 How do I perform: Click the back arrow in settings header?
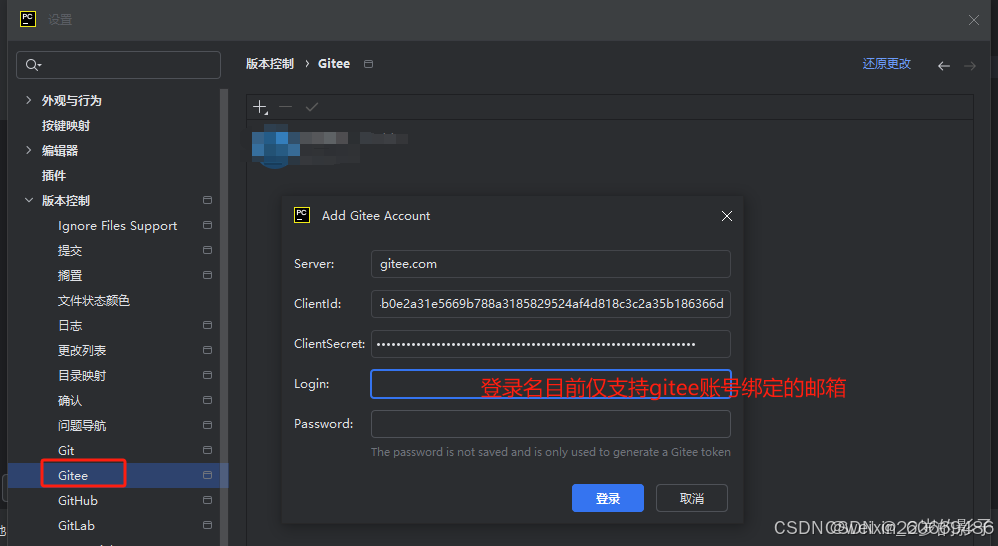[x=944, y=66]
